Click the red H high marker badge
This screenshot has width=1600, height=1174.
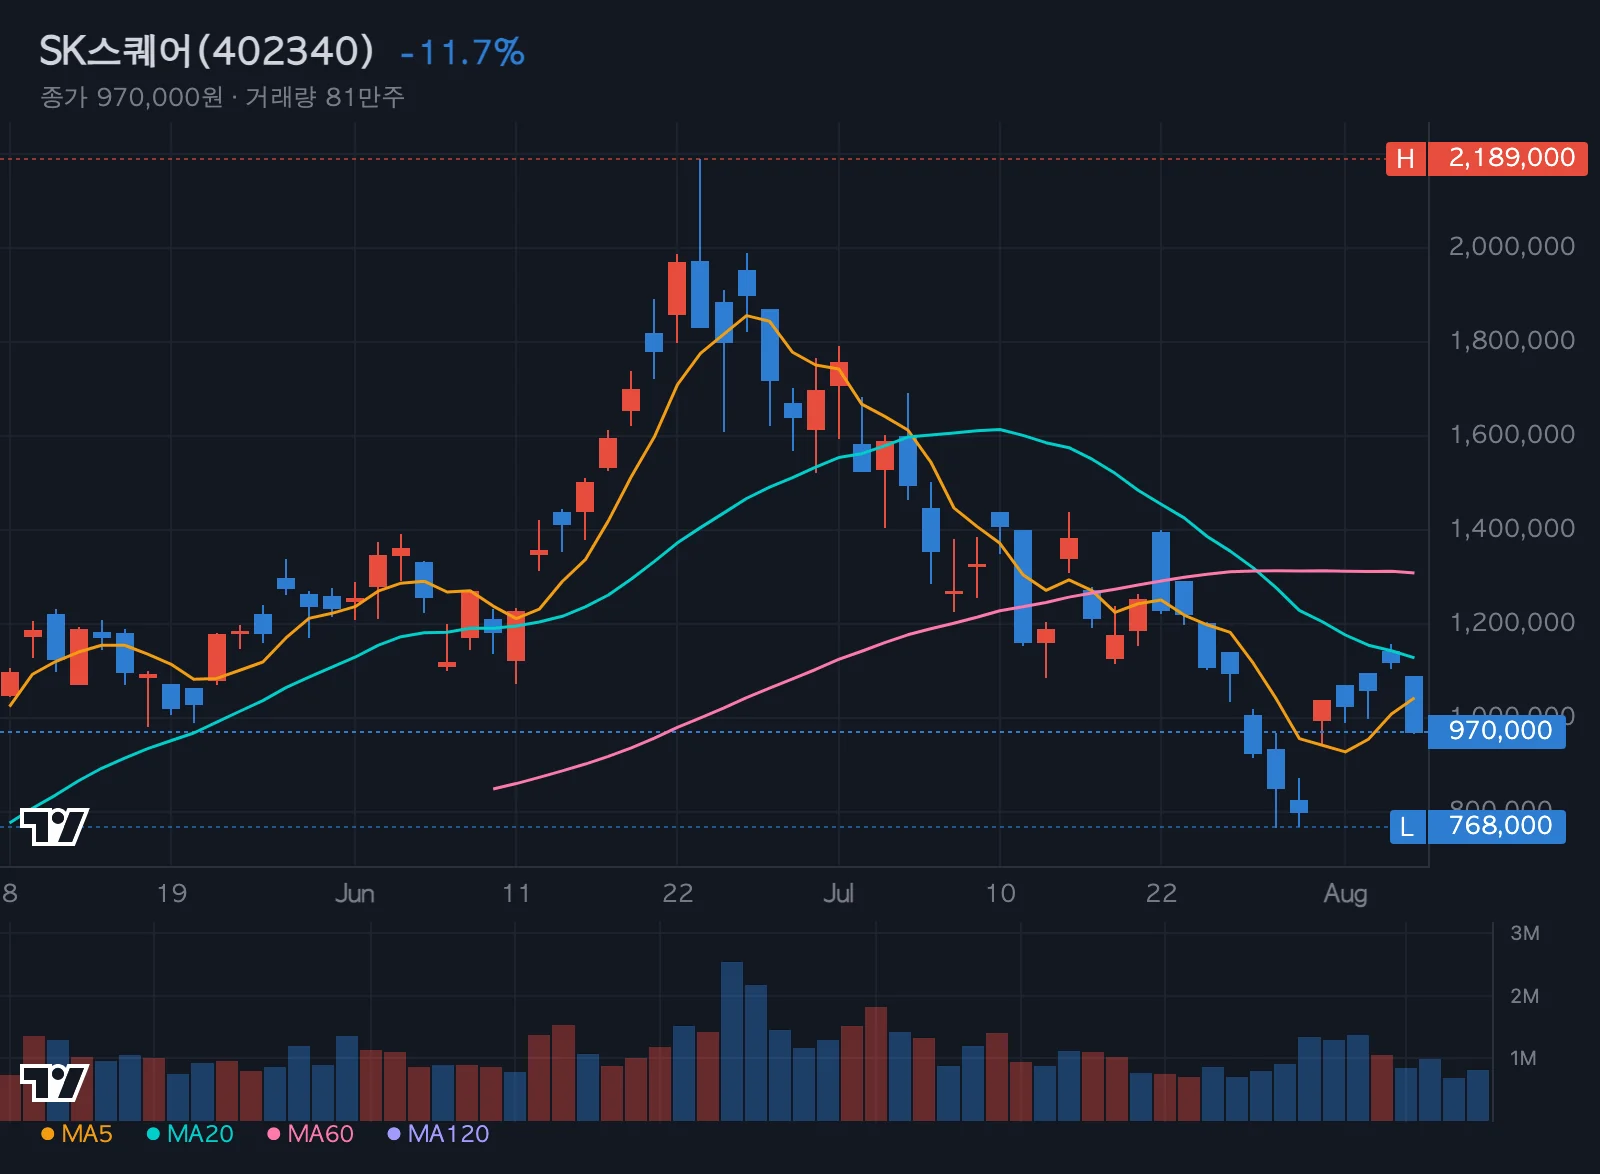[1405, 158]
